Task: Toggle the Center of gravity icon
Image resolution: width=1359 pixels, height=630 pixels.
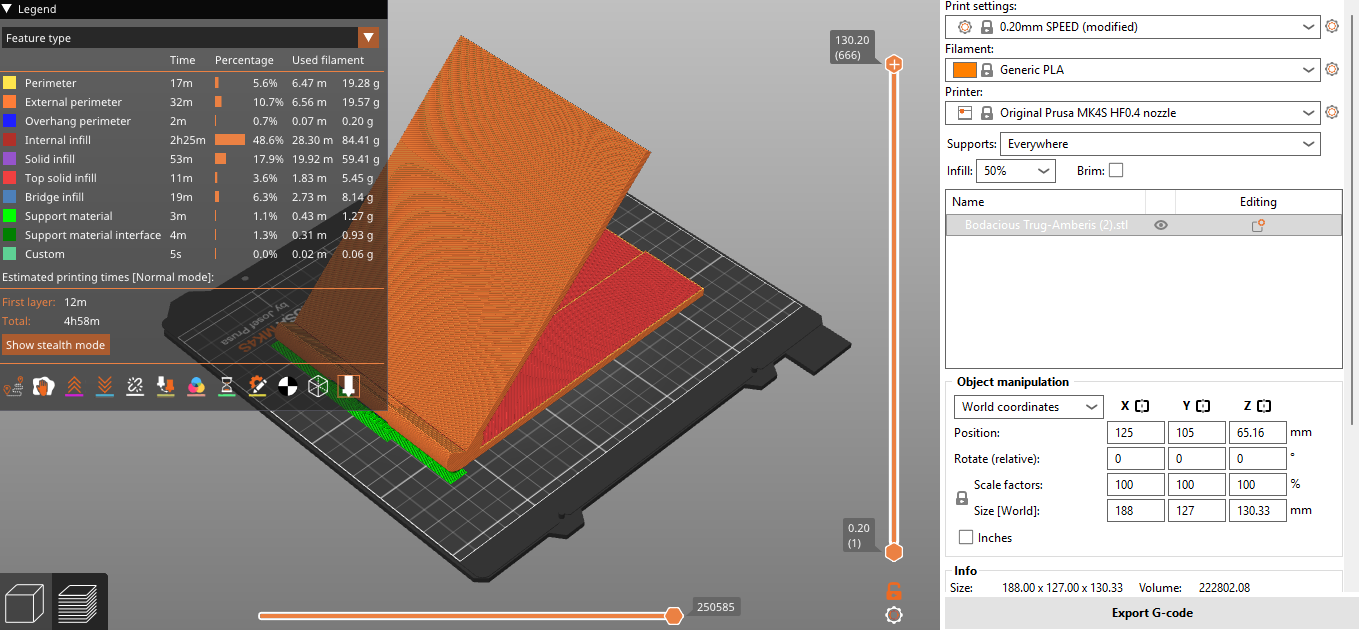Action: point(288,386)
